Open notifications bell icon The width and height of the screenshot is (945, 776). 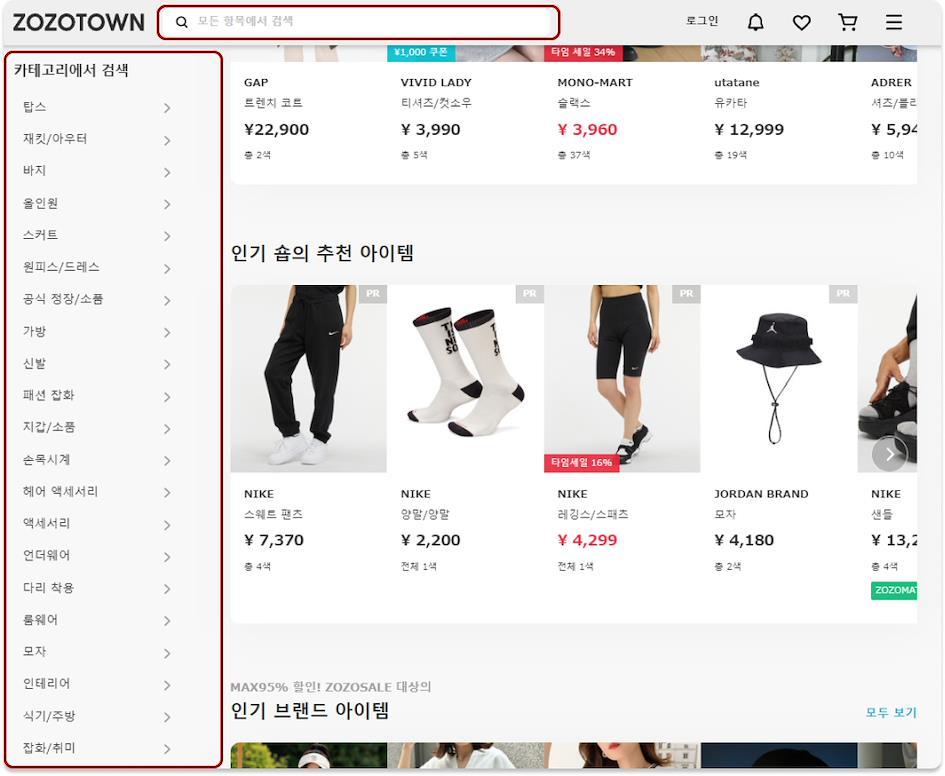(x=756, y=22)
